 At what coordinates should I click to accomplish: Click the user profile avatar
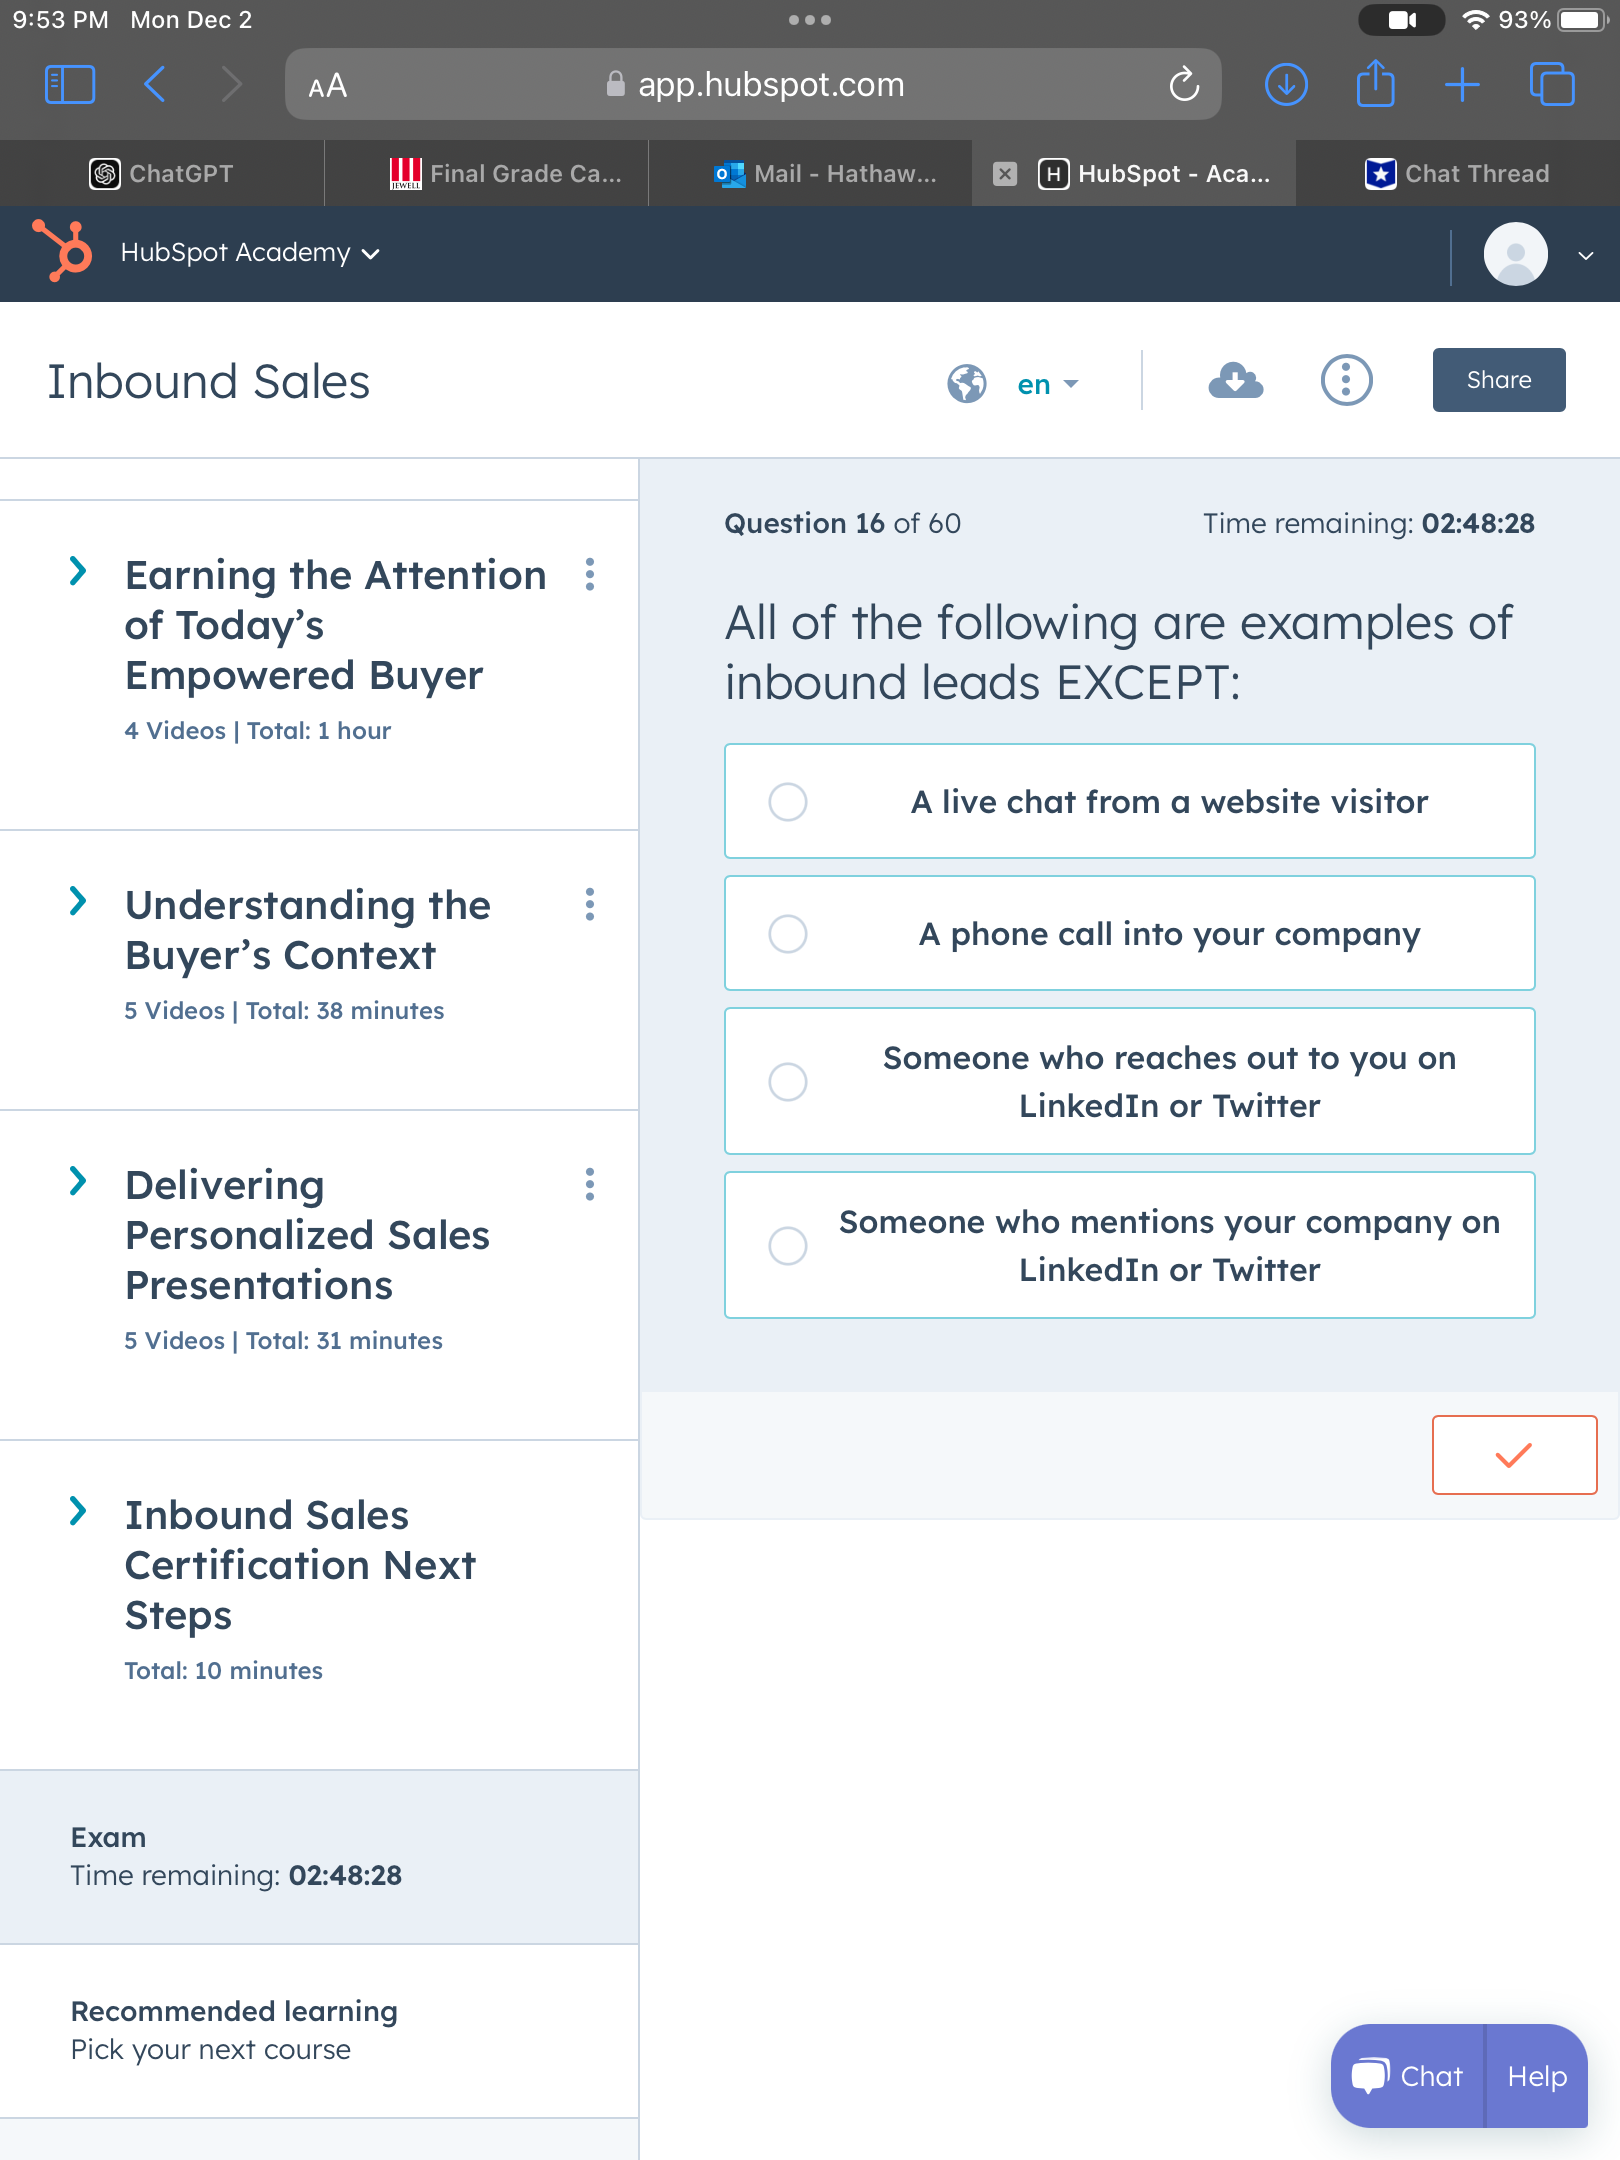click(1515, 254)
